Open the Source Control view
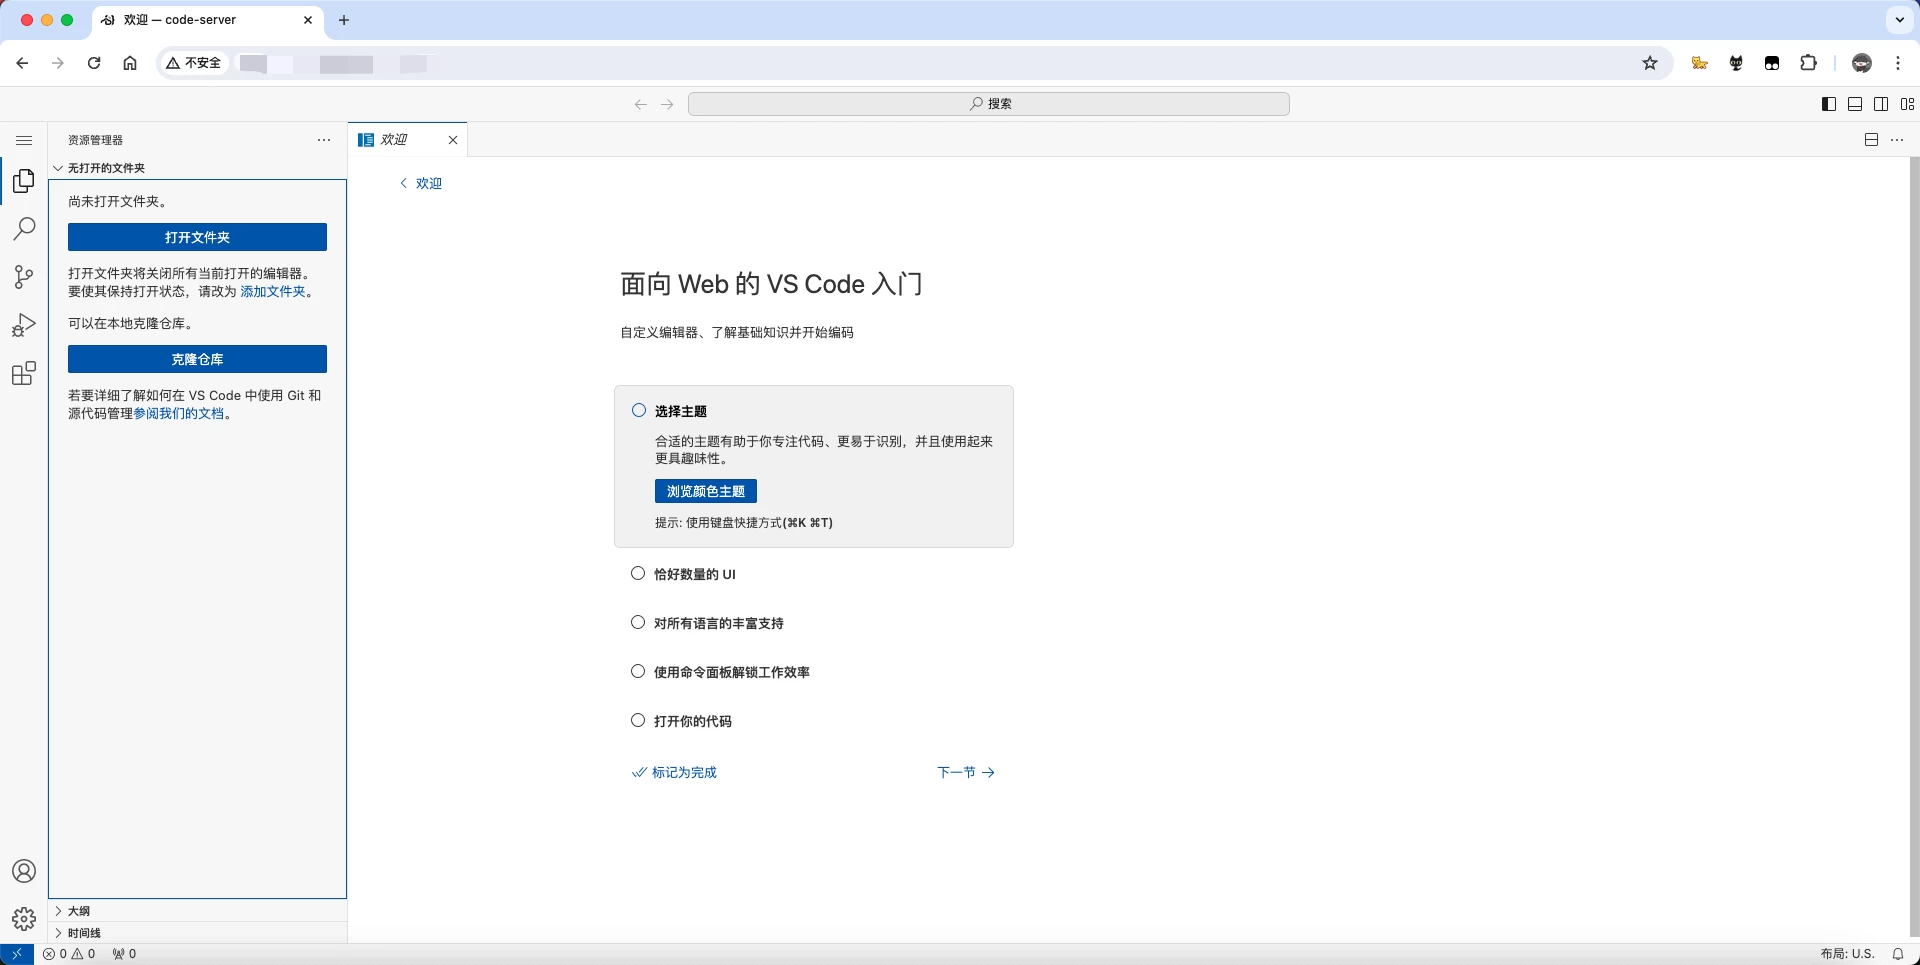Image resolution: width=1920 pixels, height=965 pixels. pyautogui.click(x=24, y=277)
